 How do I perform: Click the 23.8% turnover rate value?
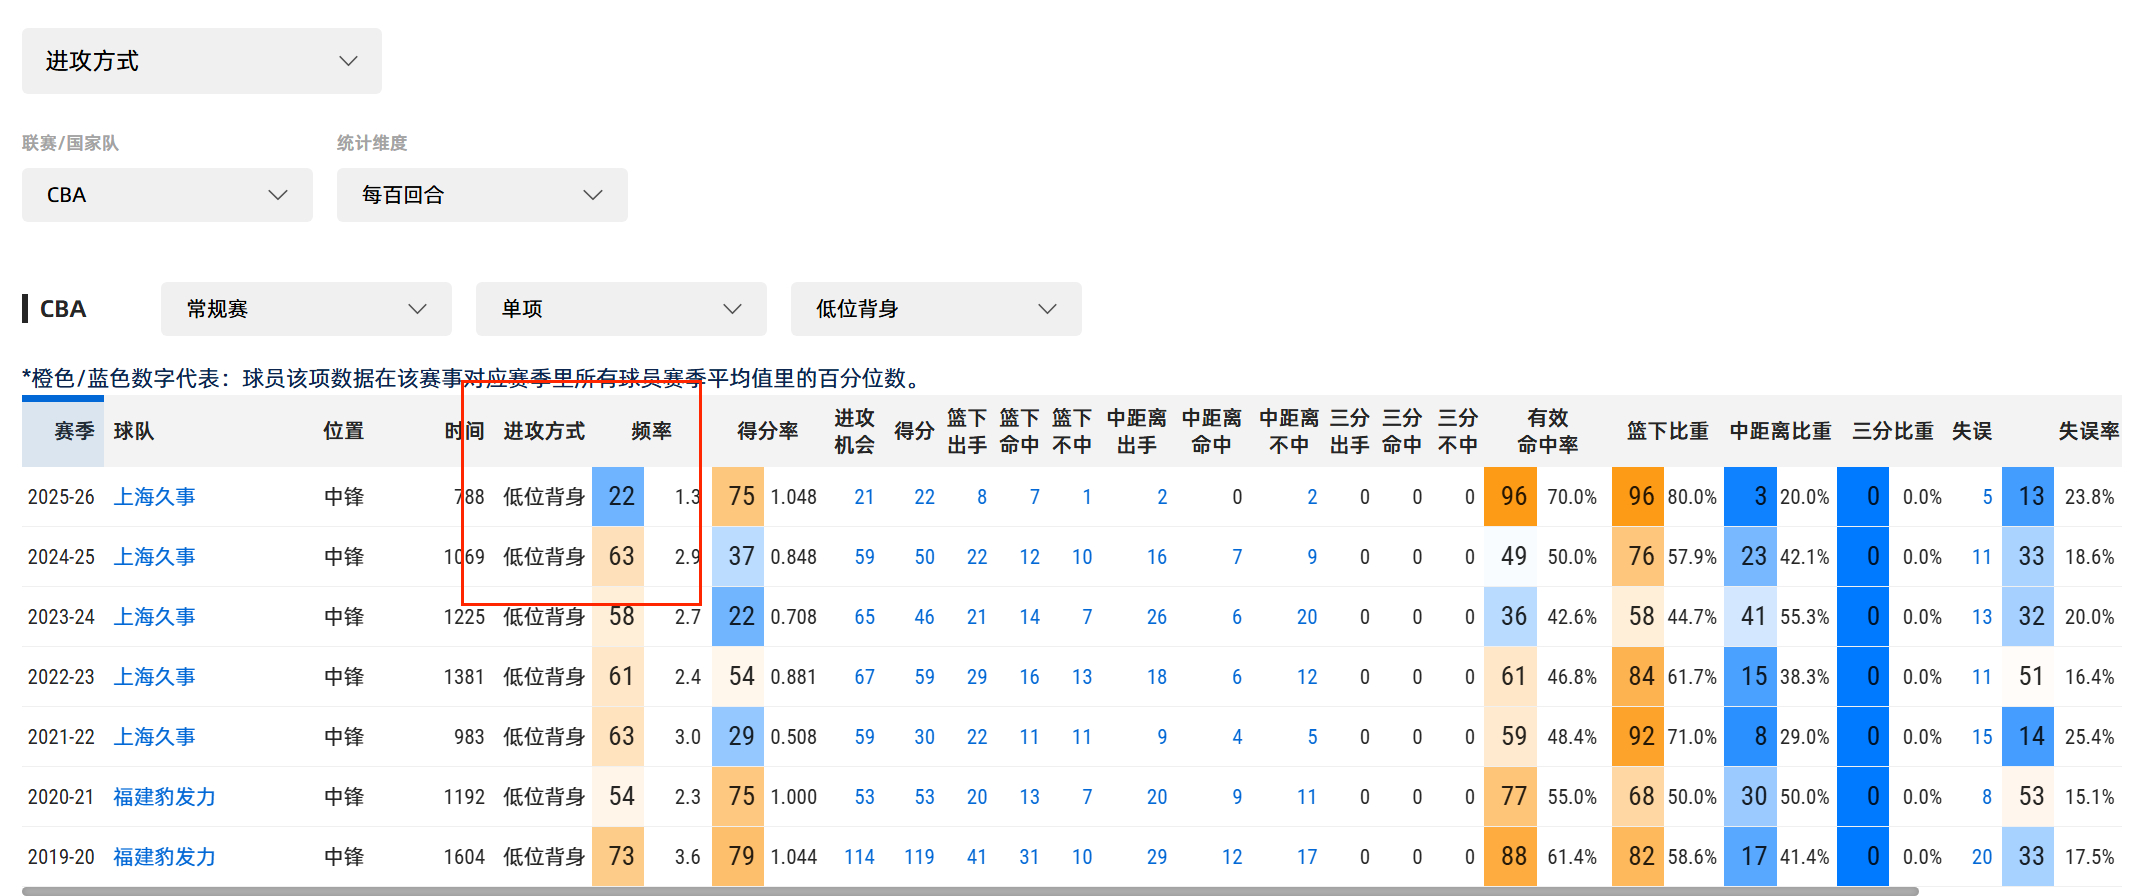(2090, 497)
